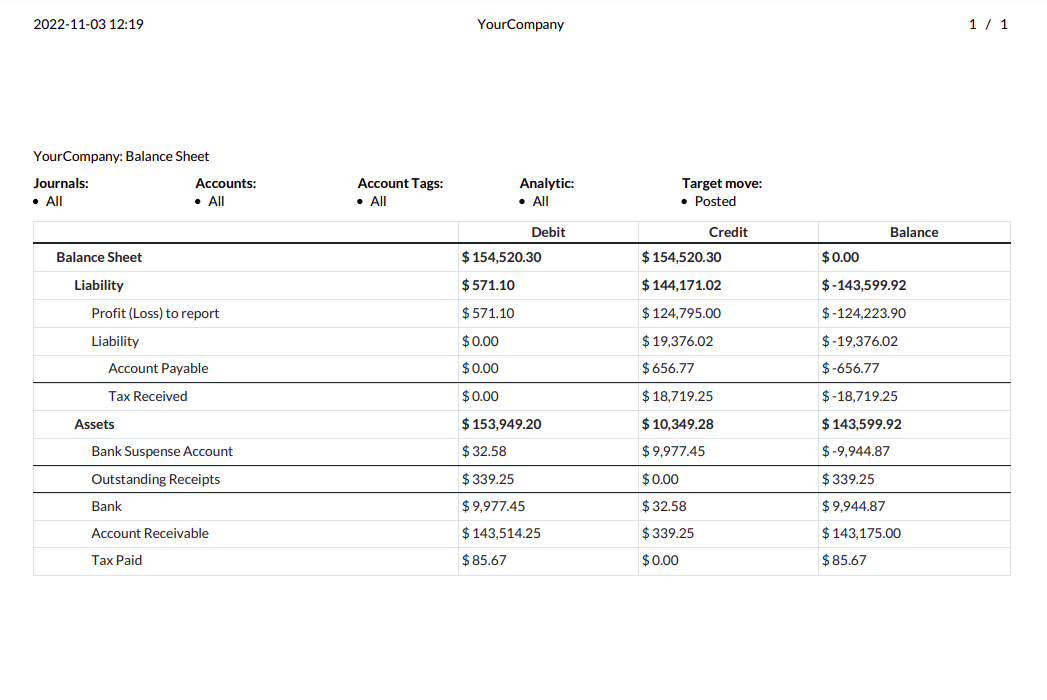
Task: Click the Journals: filter label
Action: [x=61, y=183]
